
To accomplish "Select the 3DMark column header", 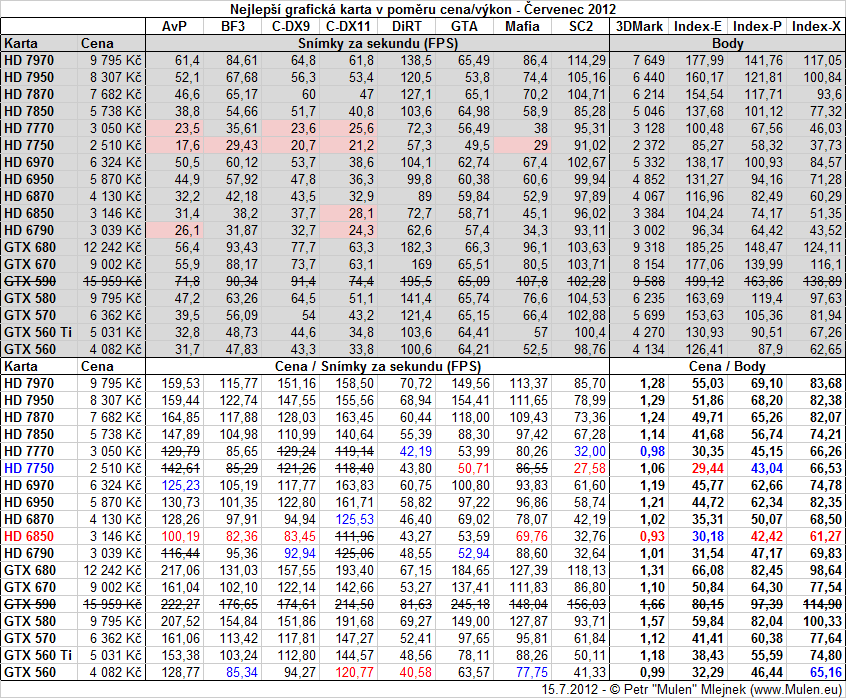I will (x=639, y=26).
